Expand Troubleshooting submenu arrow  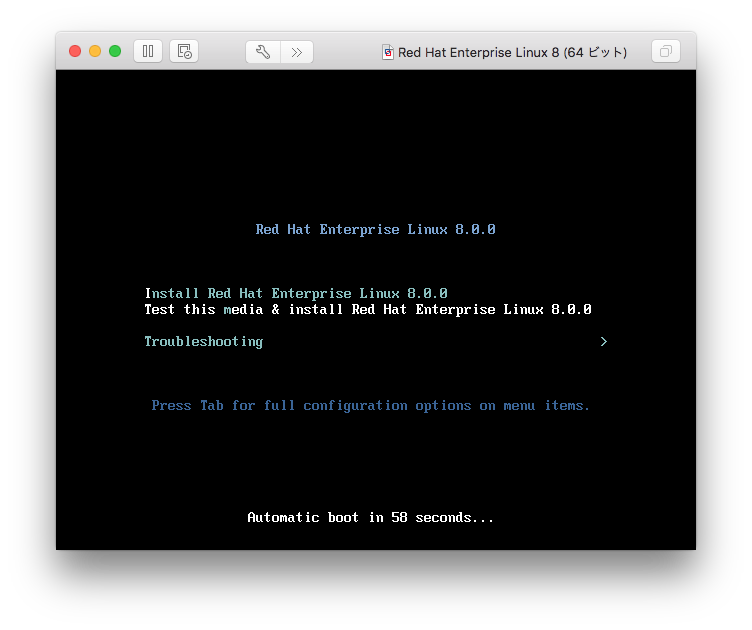(604, 341)
